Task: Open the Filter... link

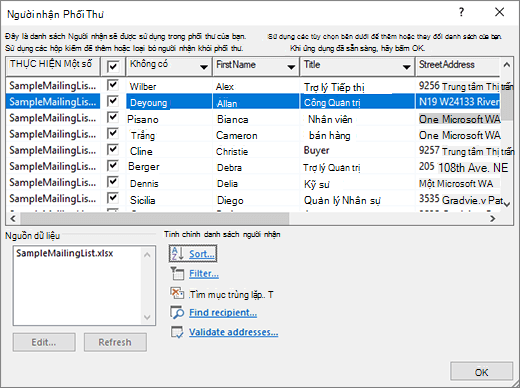Action: coord(204,274)
